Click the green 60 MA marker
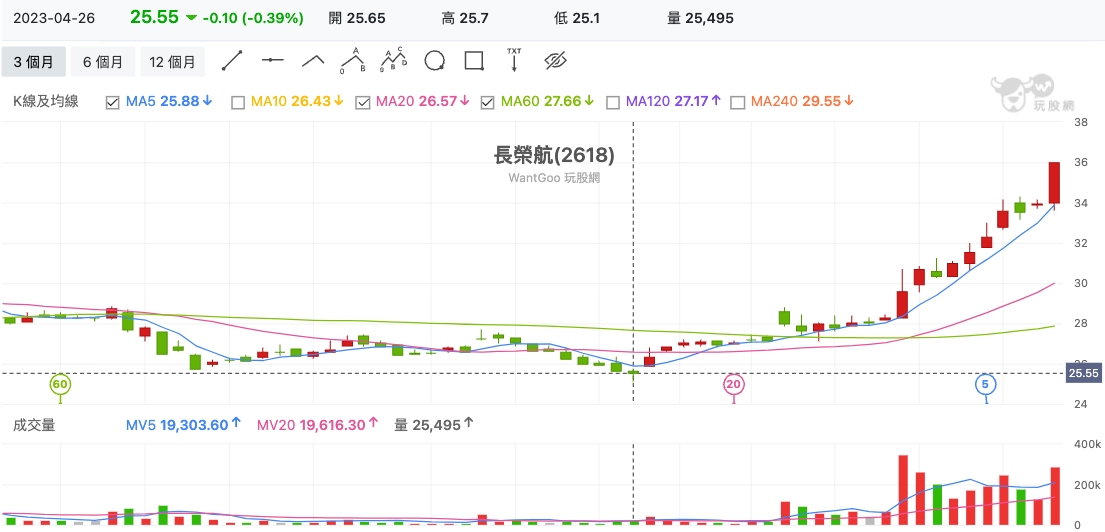The image size is (1105, 532). [x=61, y=384]
